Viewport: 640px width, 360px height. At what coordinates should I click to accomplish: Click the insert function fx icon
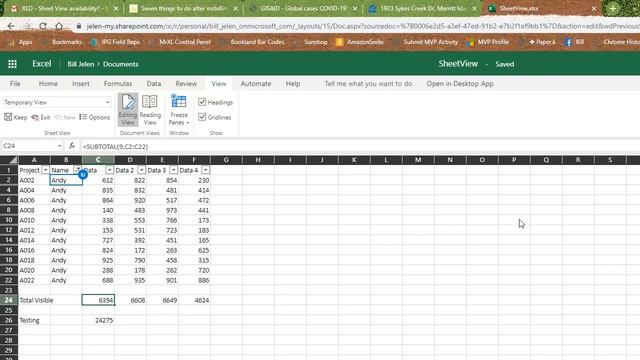72,146
